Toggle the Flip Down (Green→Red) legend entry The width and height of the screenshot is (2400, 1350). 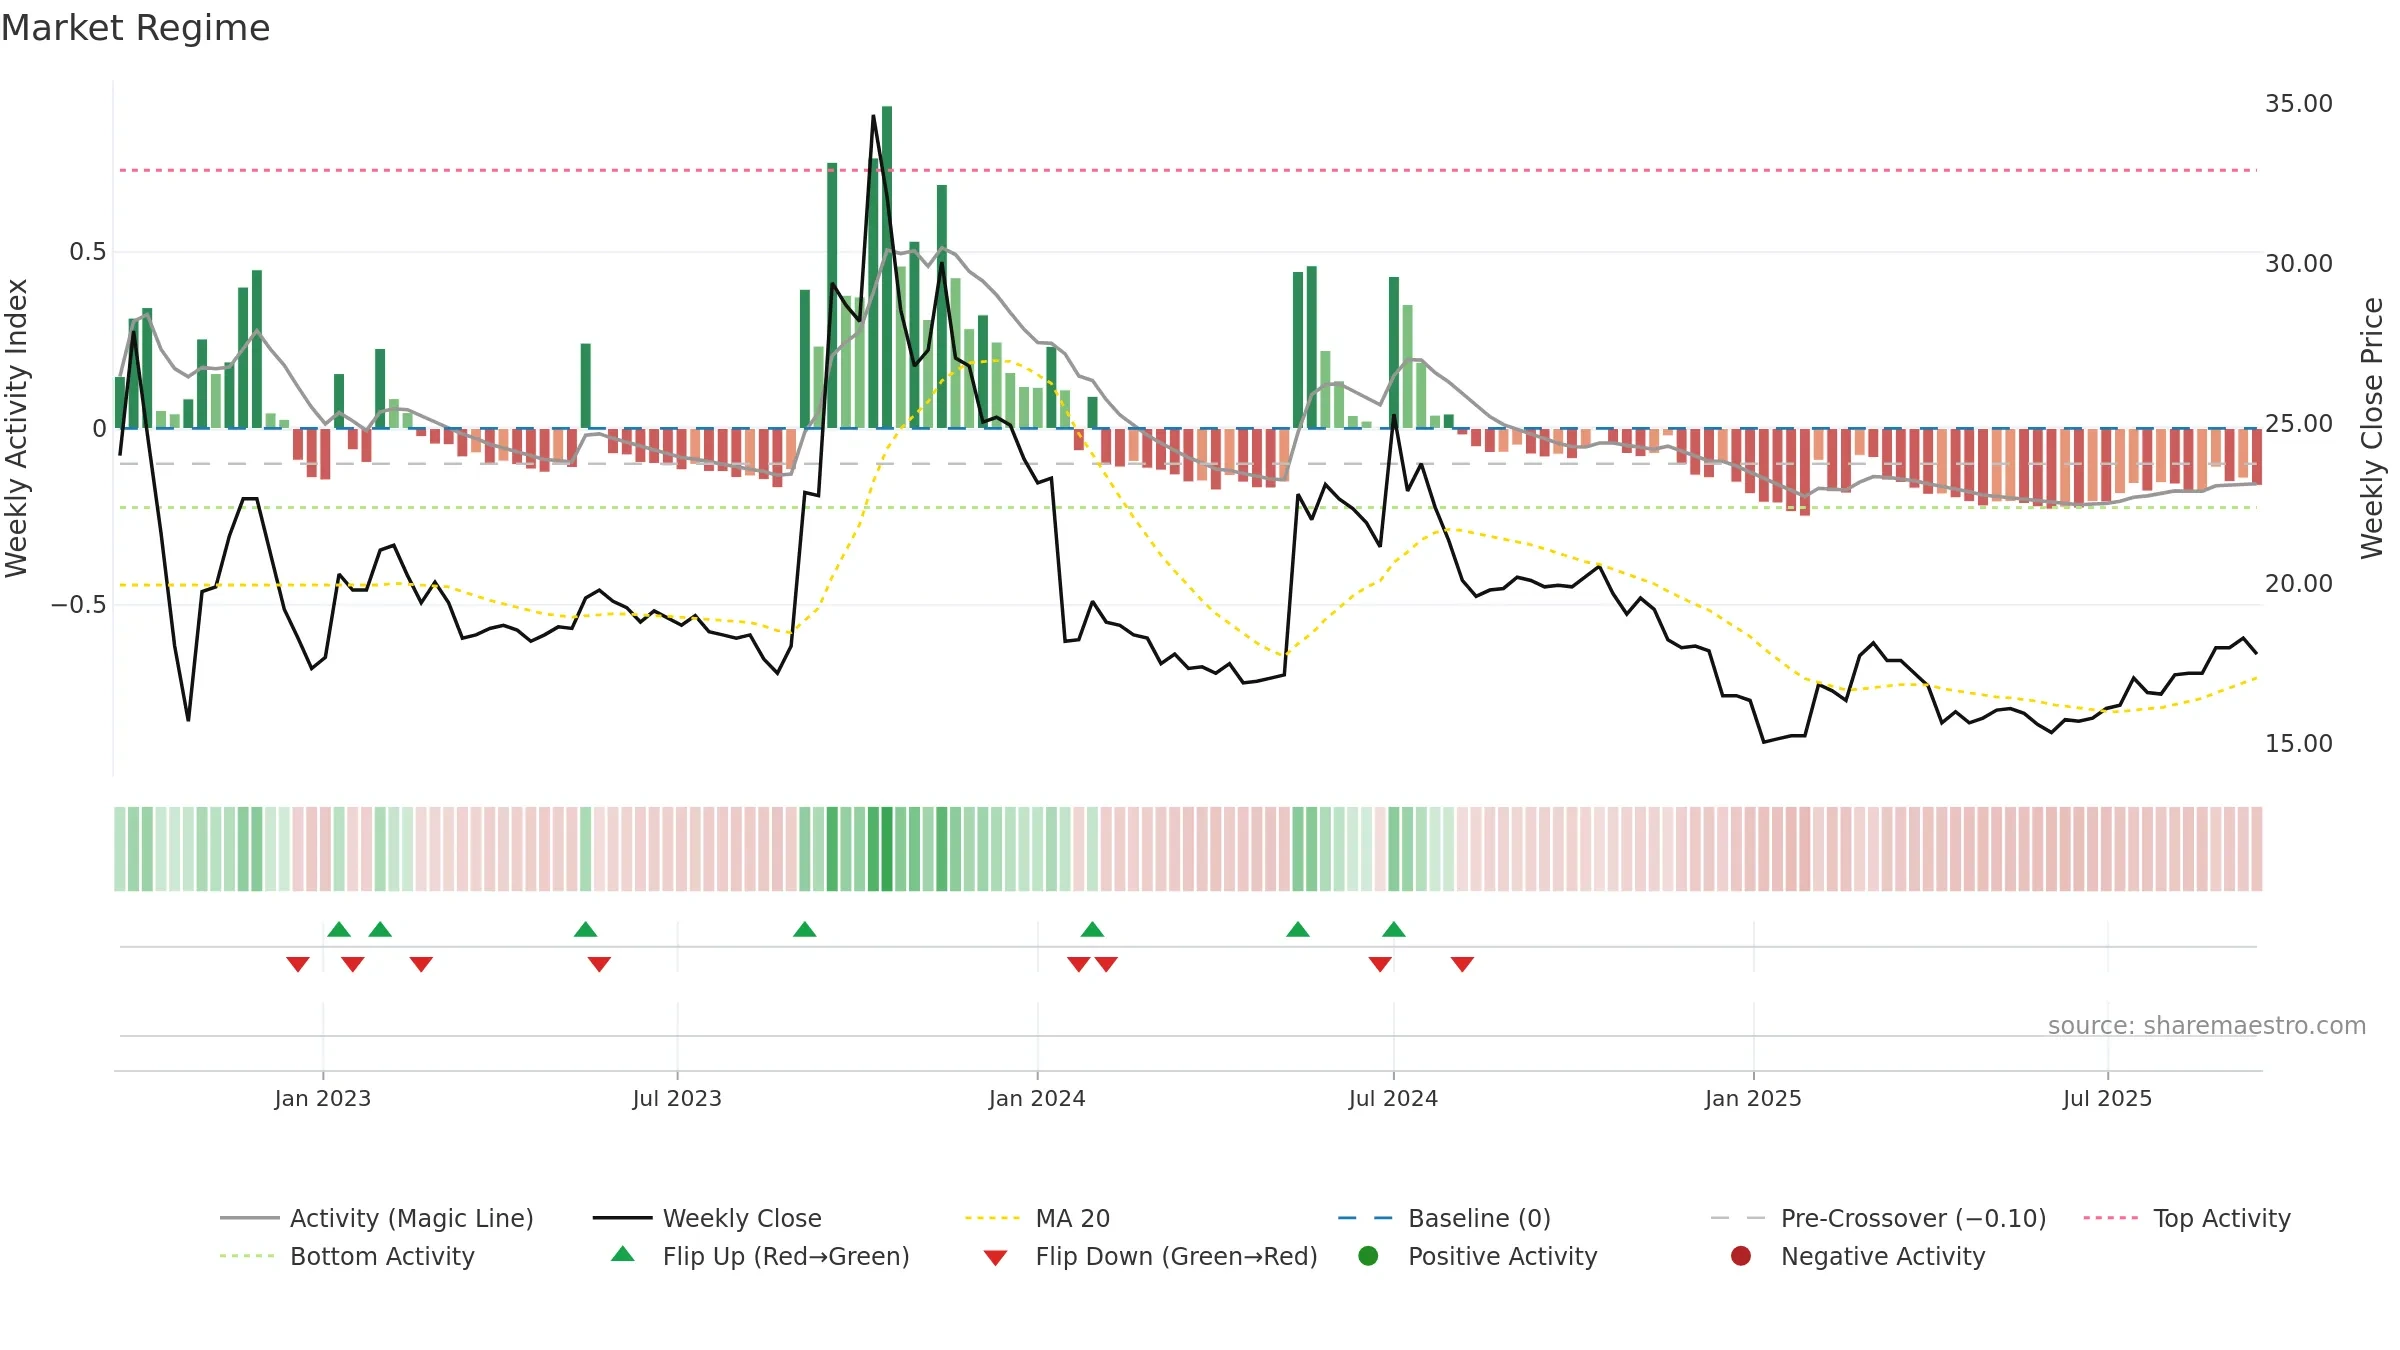1150,1256
